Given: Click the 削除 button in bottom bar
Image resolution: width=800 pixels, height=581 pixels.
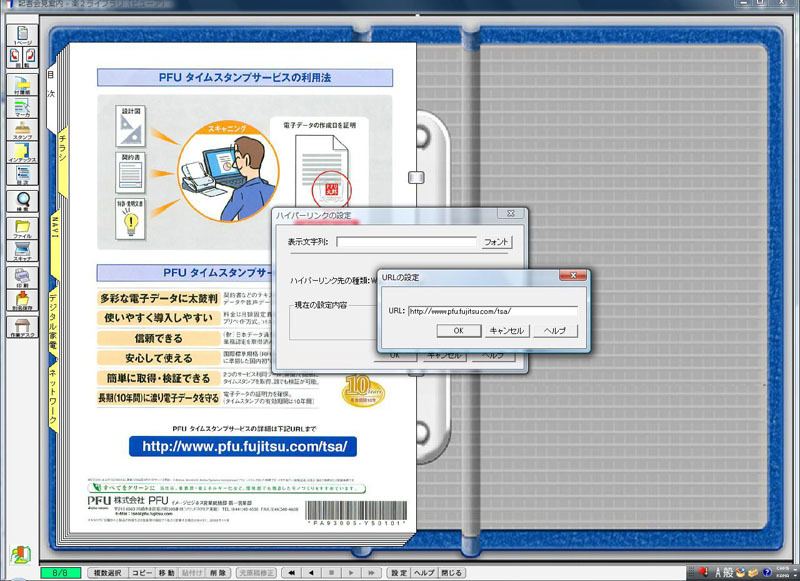Looking at the screenshot, I should (x=218, y=573).
